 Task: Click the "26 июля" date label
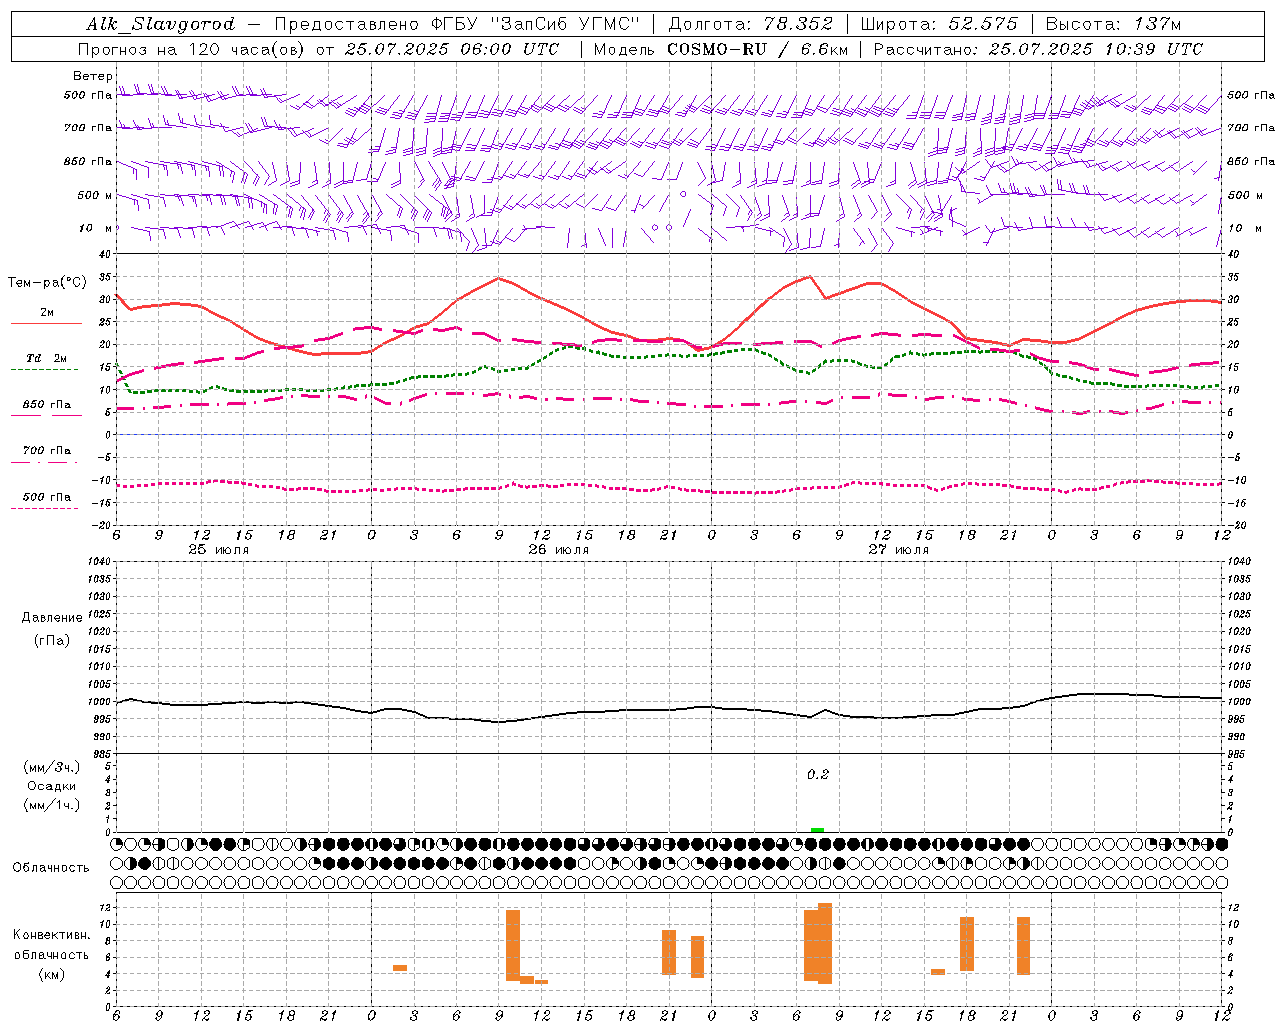tap(559, 550)
